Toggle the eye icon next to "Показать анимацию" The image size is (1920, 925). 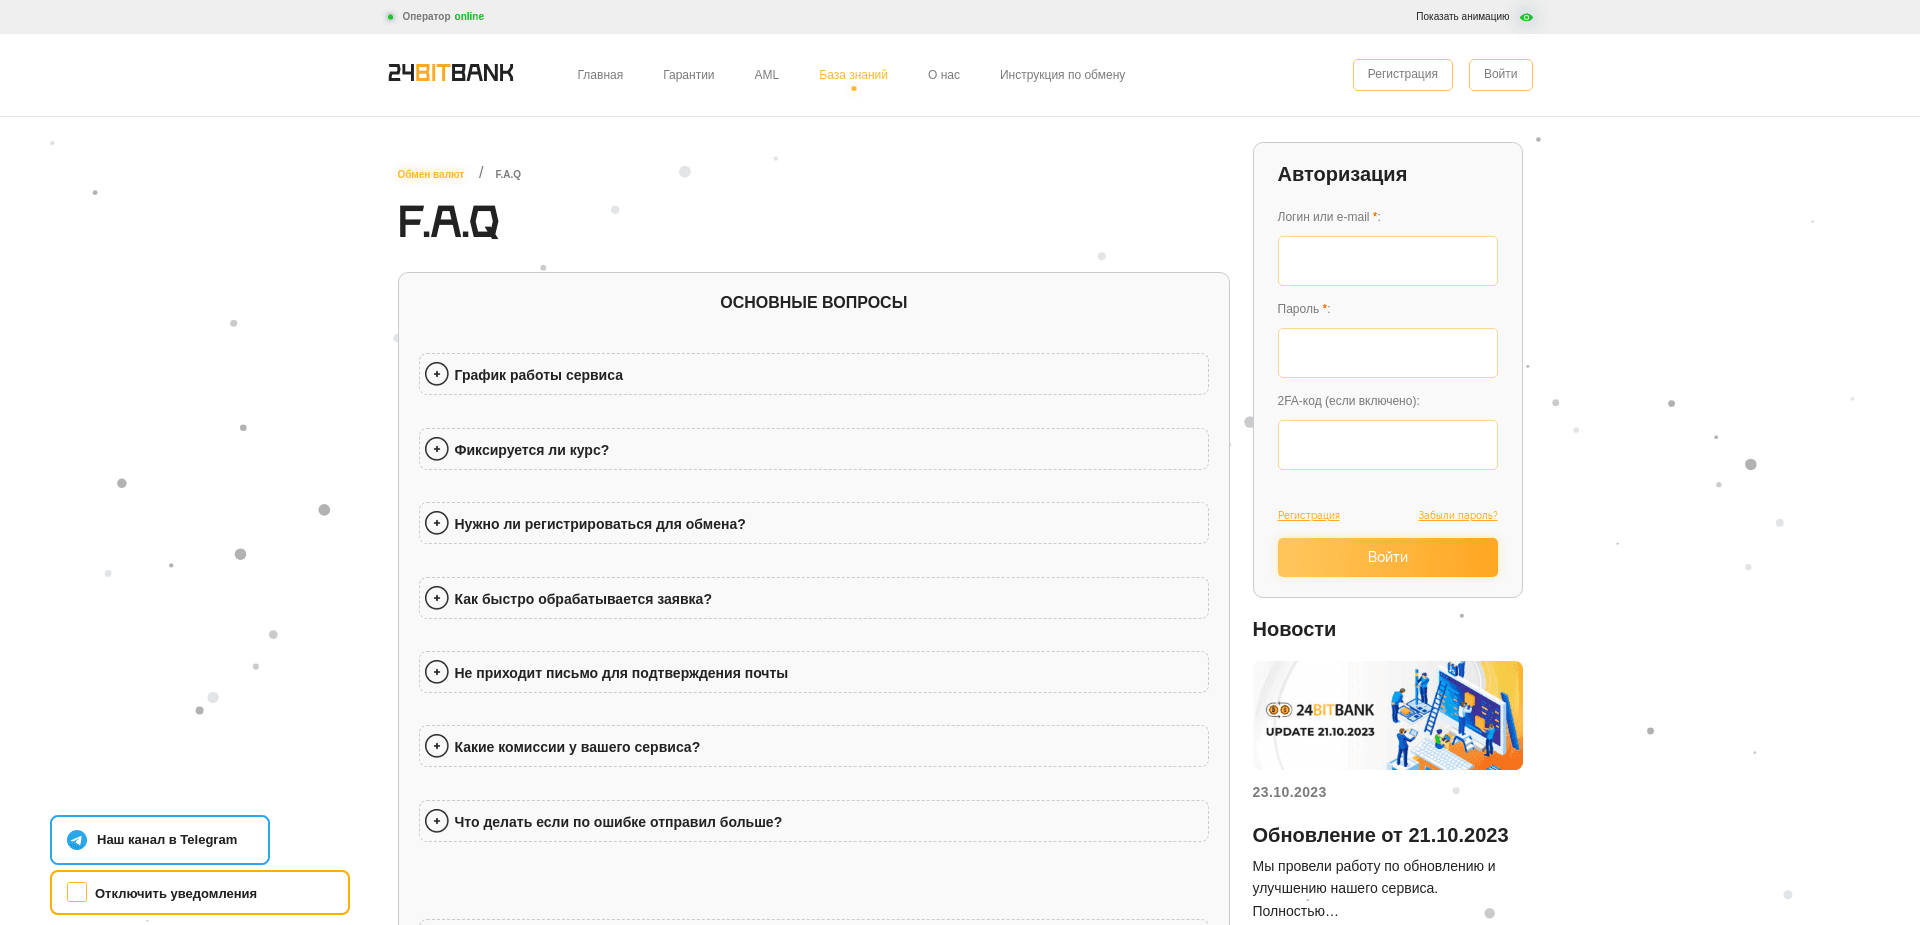click(x=1526, y=17)
